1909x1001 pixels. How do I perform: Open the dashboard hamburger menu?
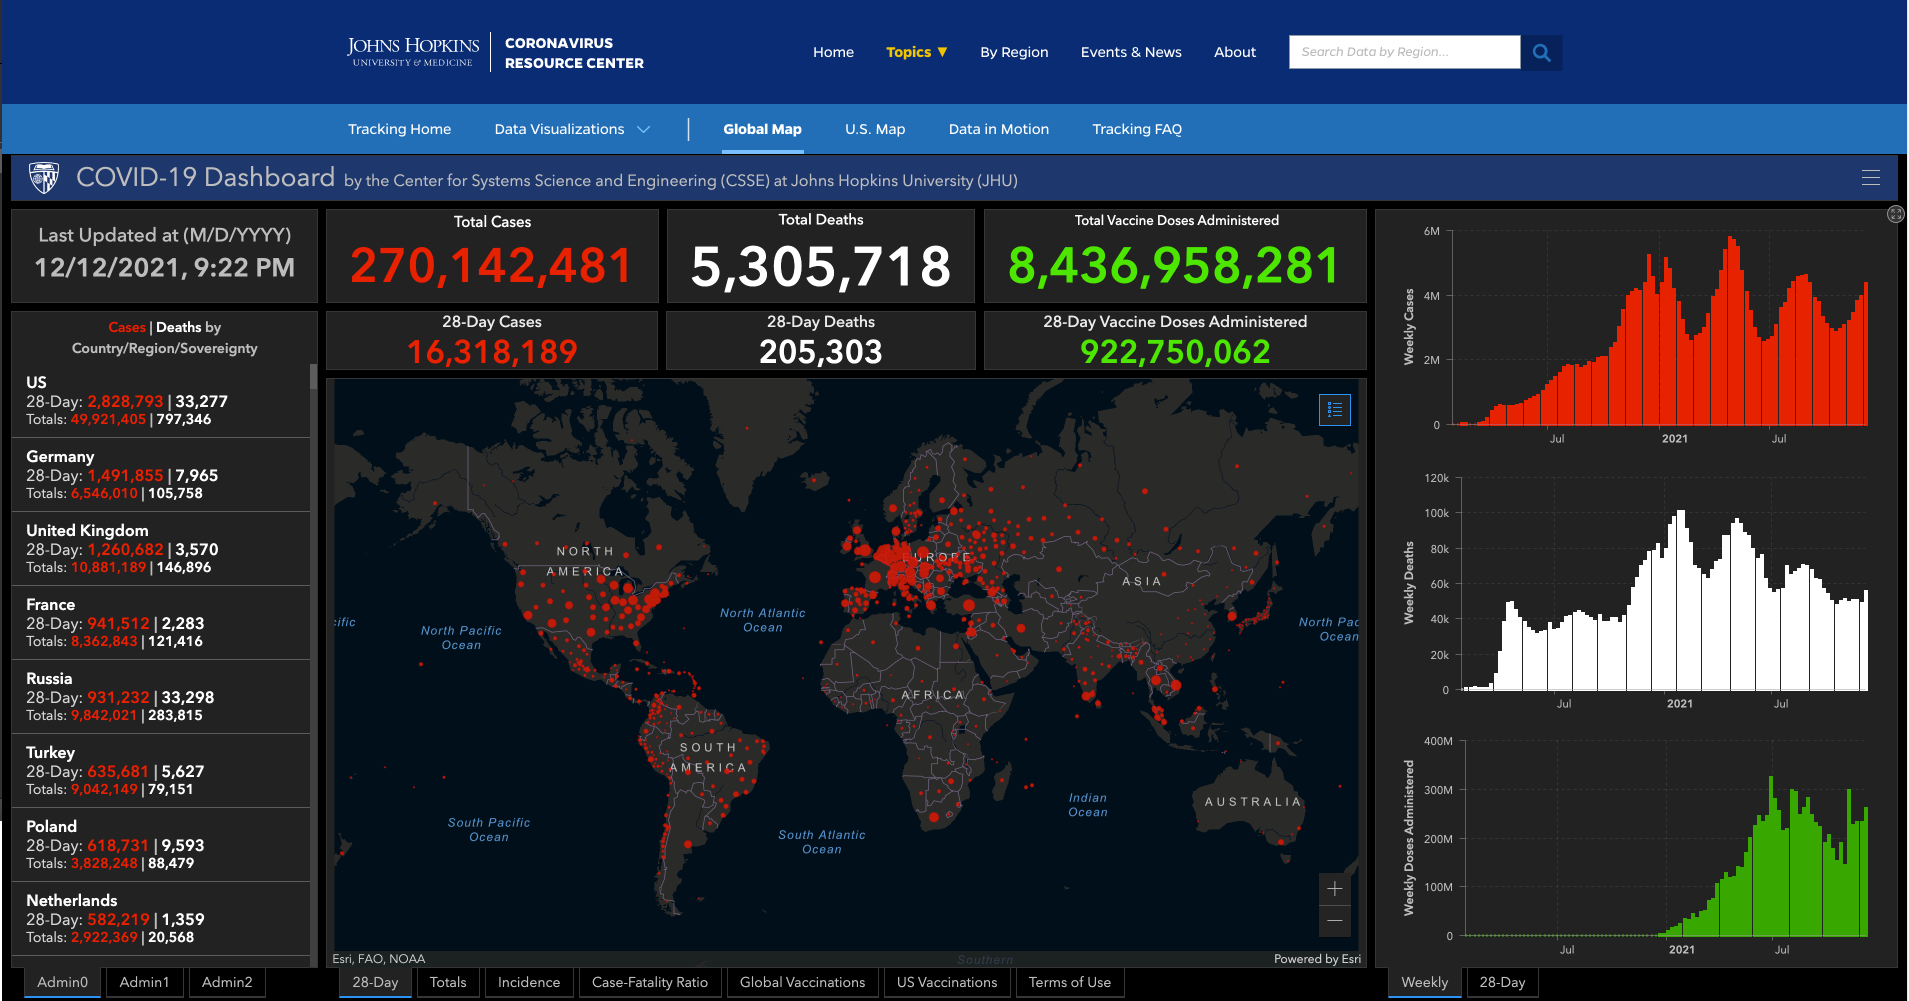click(x=1870, y=178)
